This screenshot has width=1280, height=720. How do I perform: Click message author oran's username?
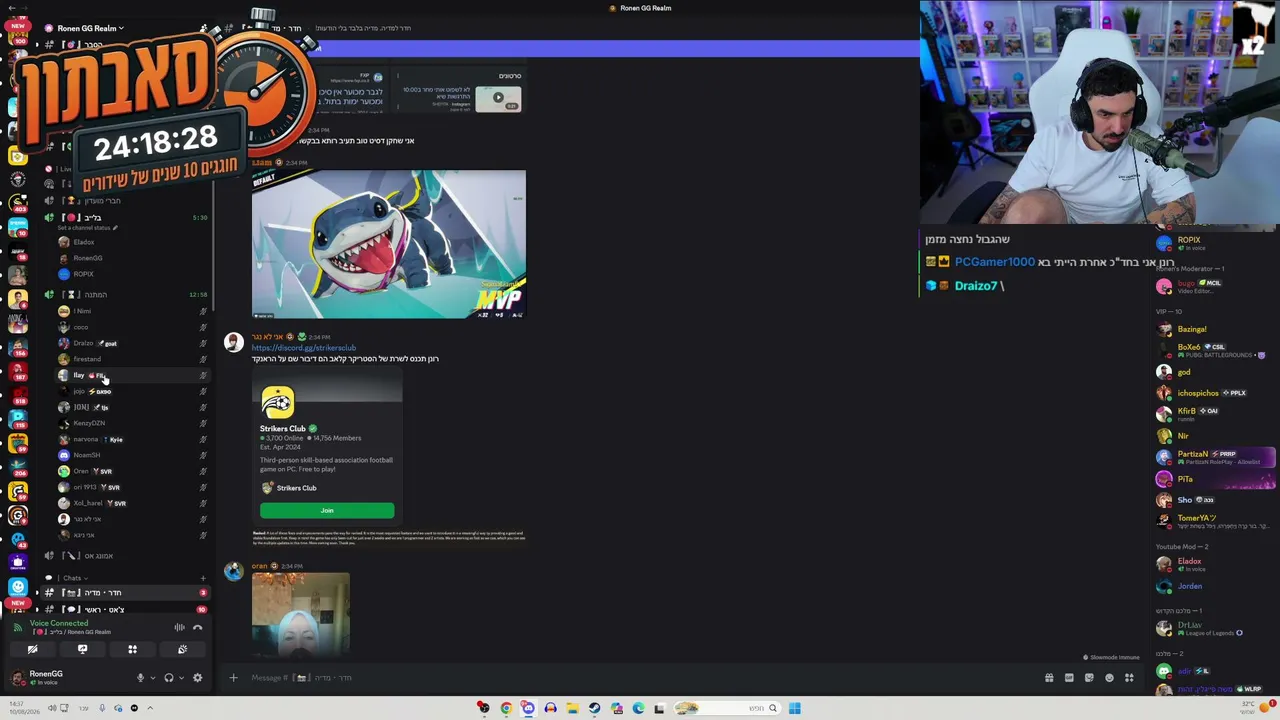tap(259, 566)
